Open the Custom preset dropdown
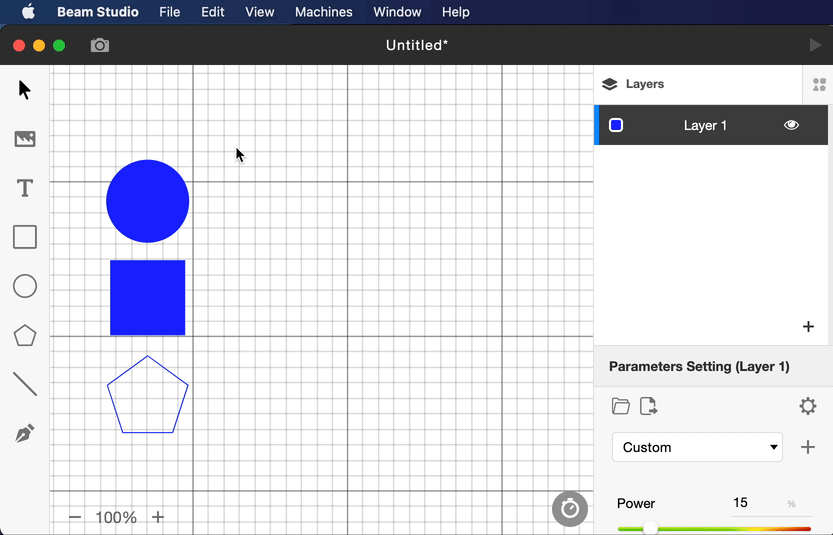 (x=697, y=447)
